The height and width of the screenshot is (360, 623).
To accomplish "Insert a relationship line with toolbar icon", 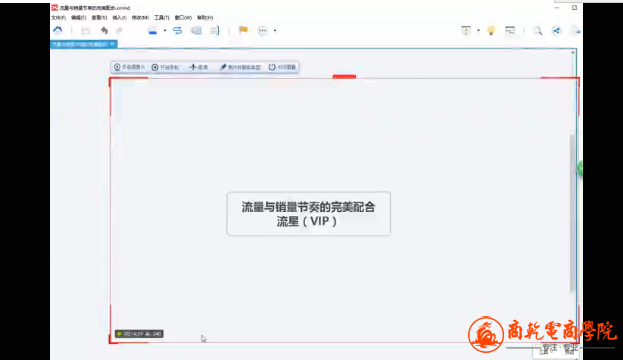I will click(x=178, y=31).
